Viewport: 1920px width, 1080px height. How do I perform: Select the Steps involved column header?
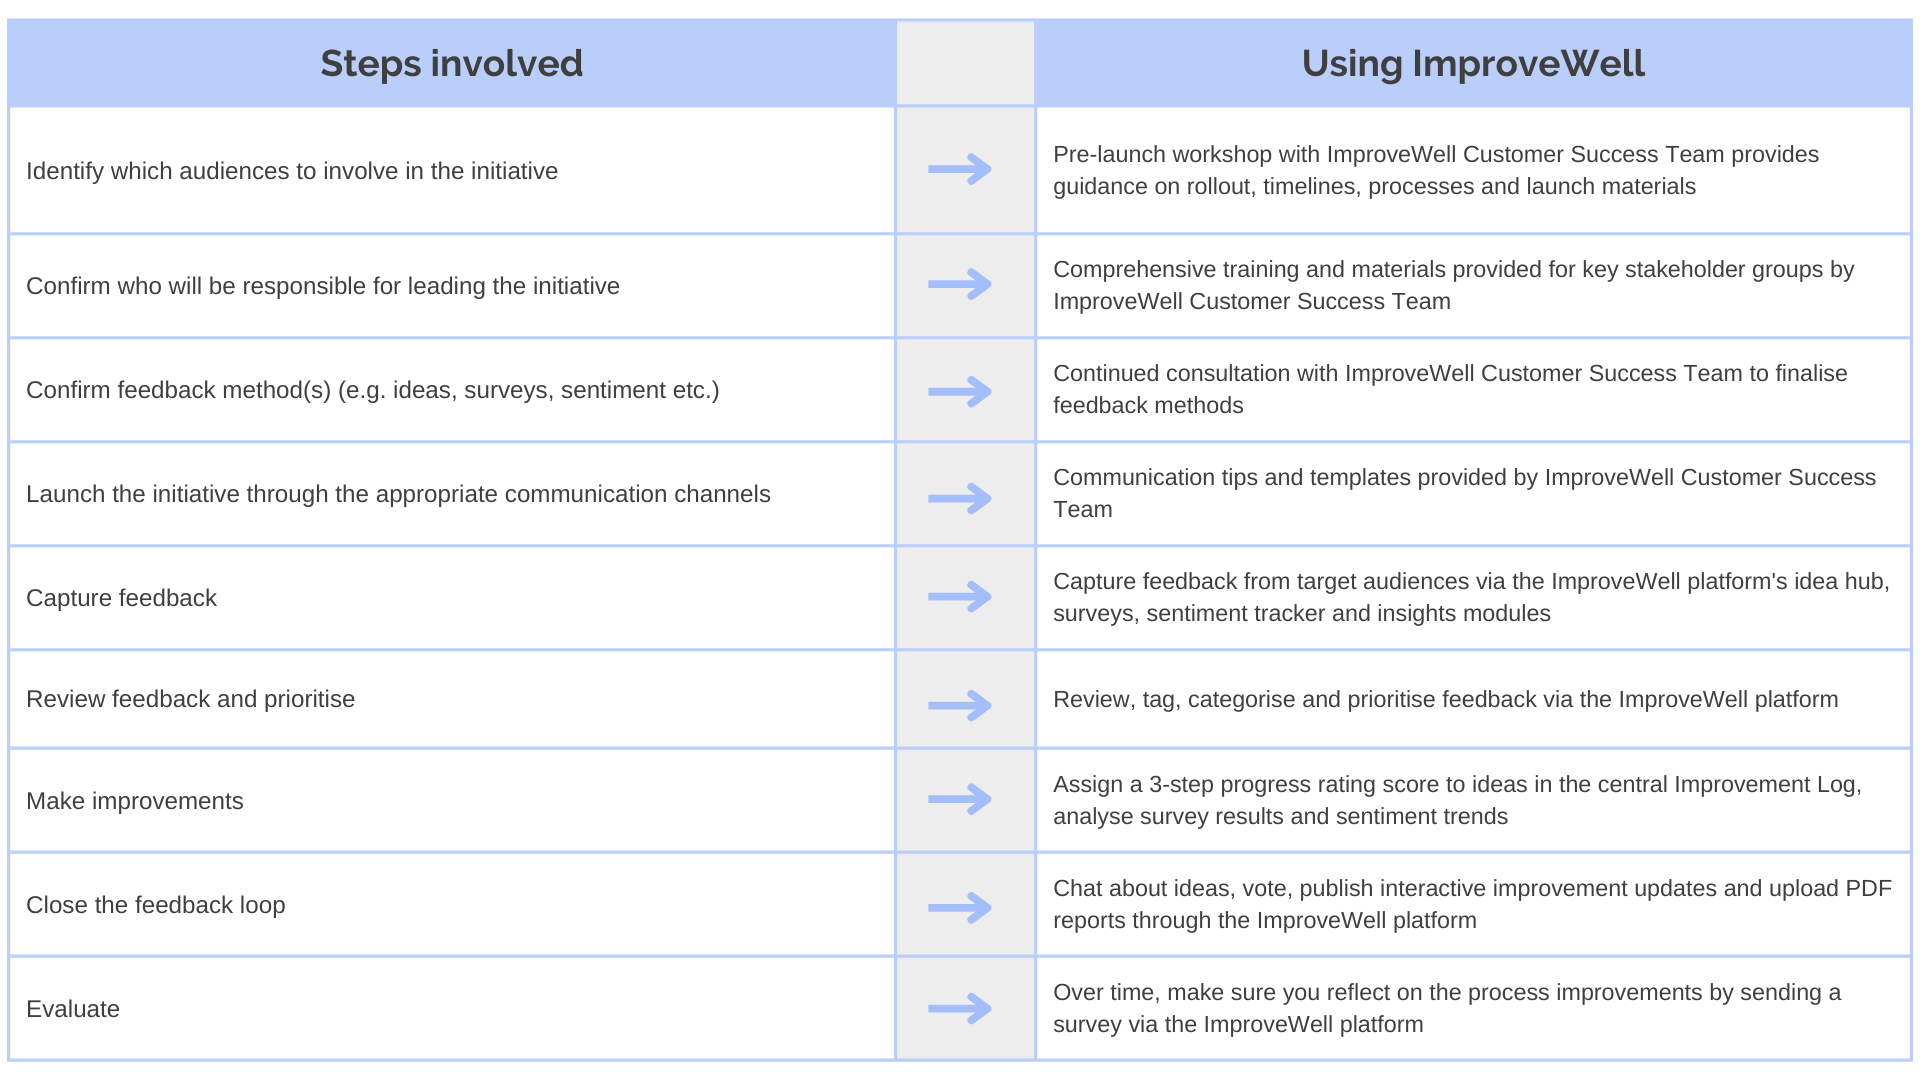[x=451, y=64]
